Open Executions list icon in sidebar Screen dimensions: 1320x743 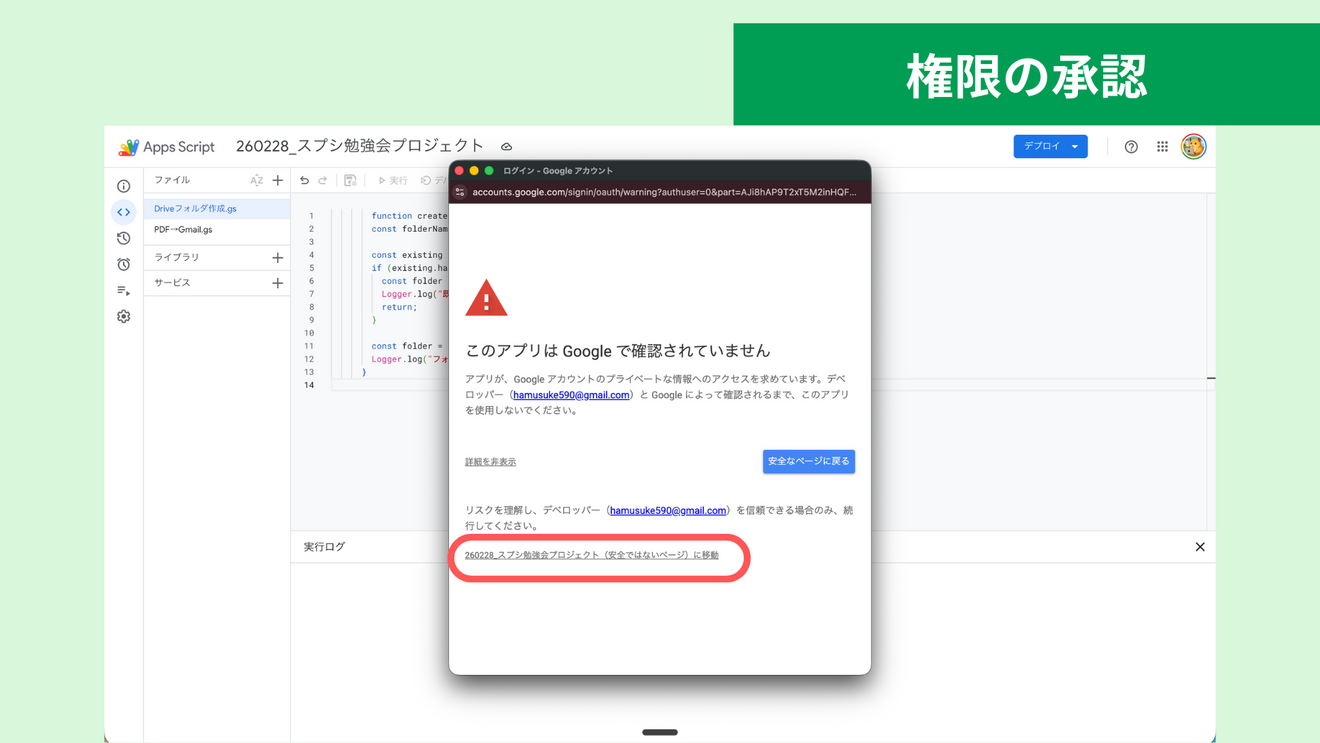point(124,290)
